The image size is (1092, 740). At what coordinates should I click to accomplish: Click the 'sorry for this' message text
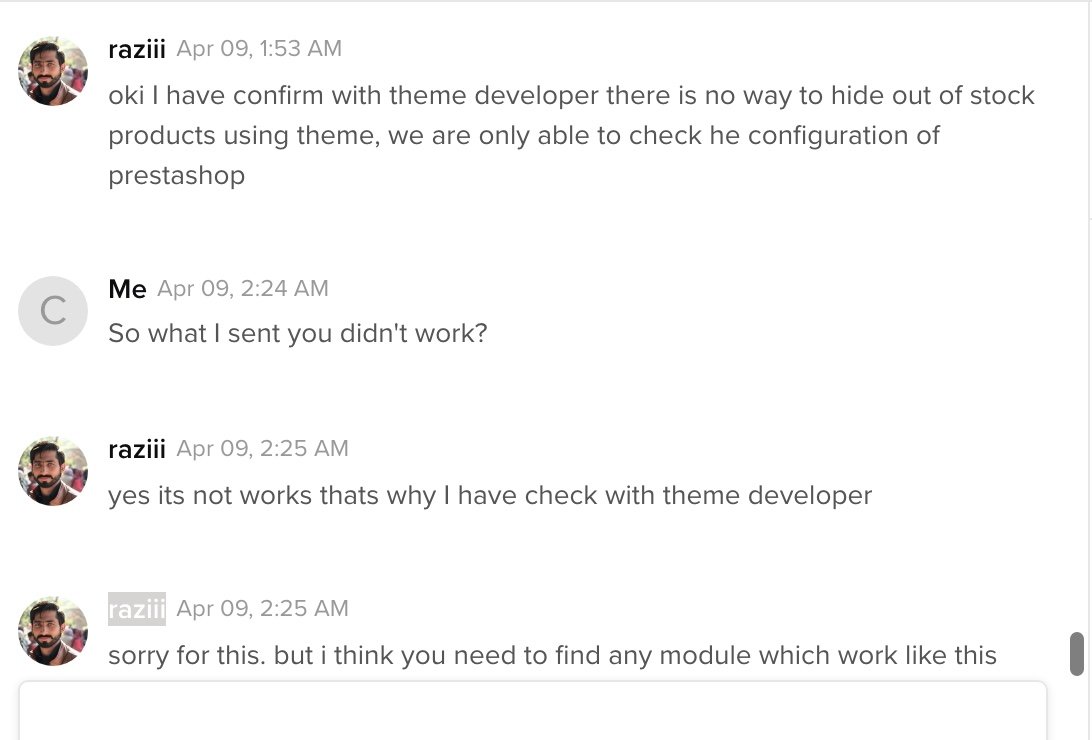(x=552, y=656)
